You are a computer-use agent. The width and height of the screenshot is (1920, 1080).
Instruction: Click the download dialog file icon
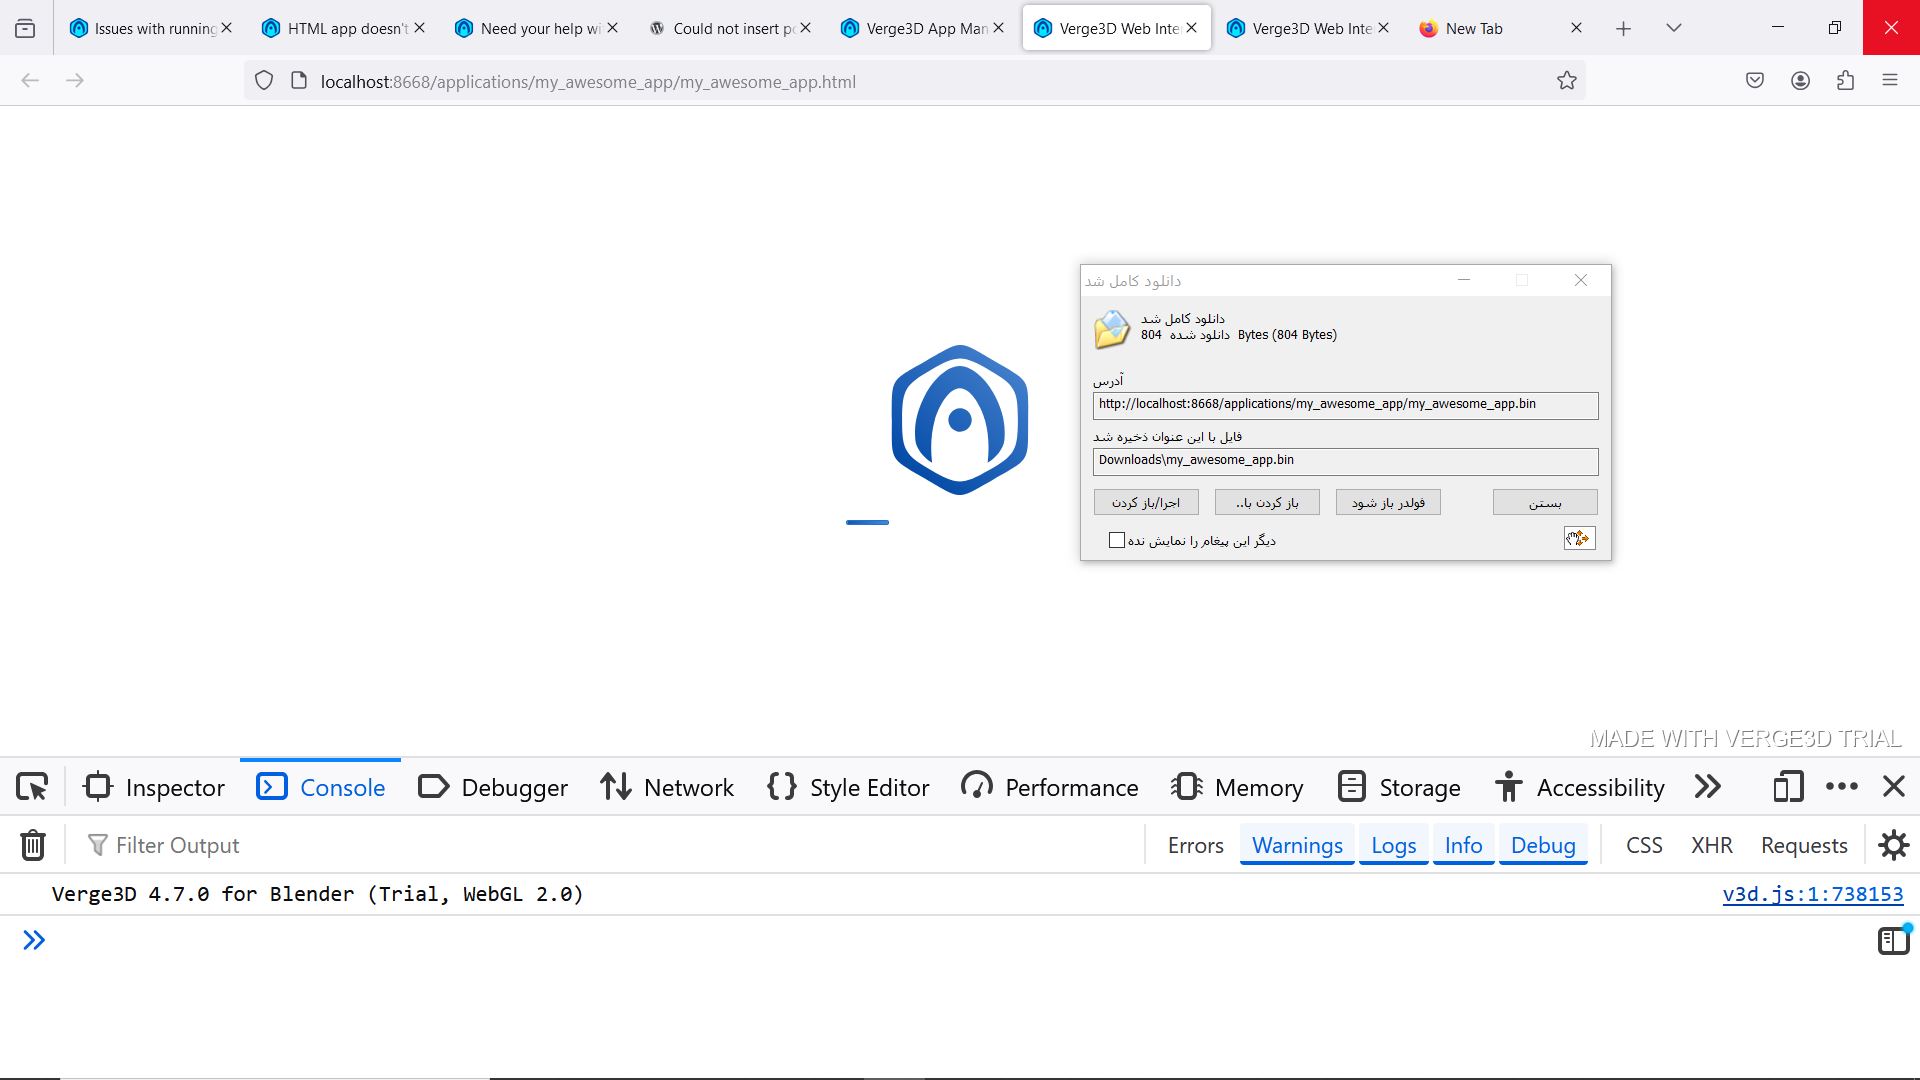coord(1111,329)
